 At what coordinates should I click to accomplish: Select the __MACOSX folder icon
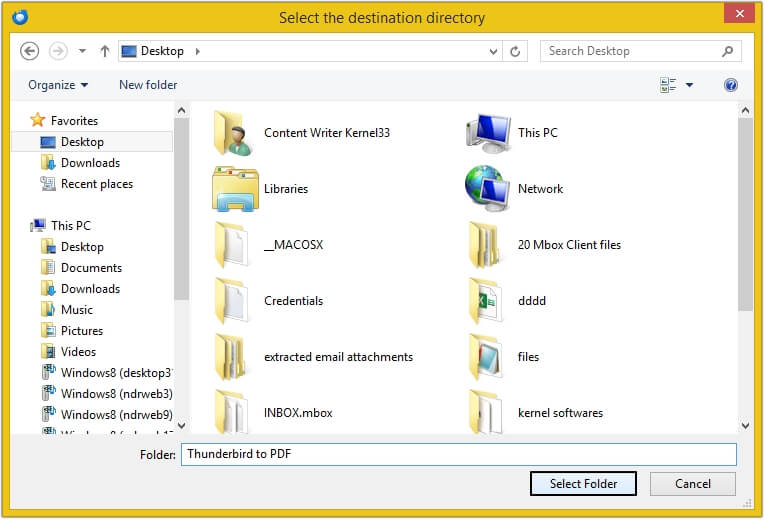(232, 245)
